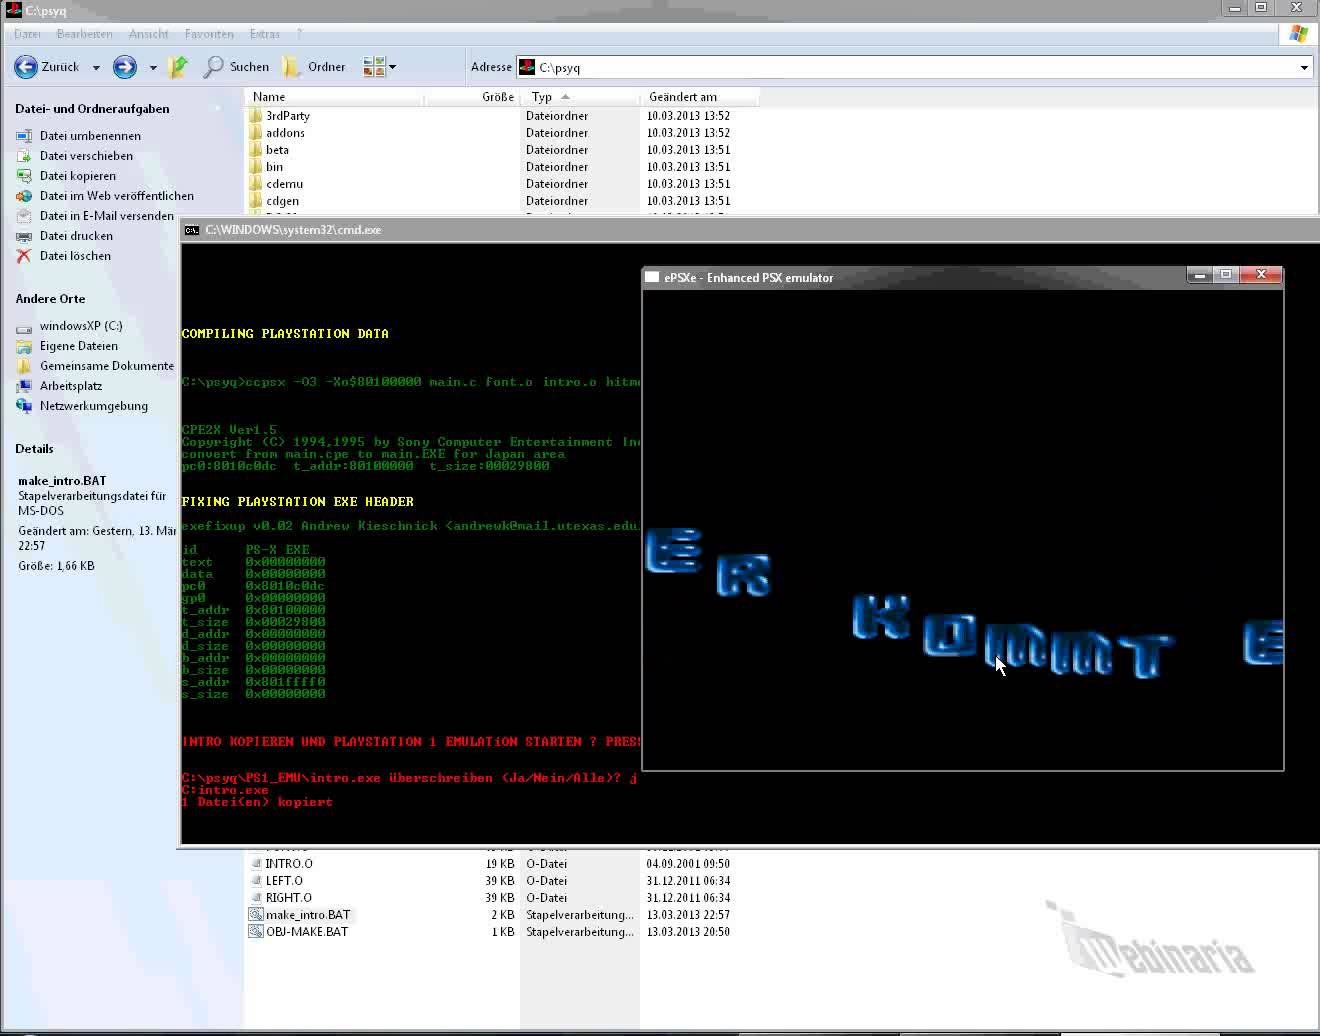Open the Ansichten view mode icon
Viewport: 1320px width, 1036px height.
(x=375, y=67)
